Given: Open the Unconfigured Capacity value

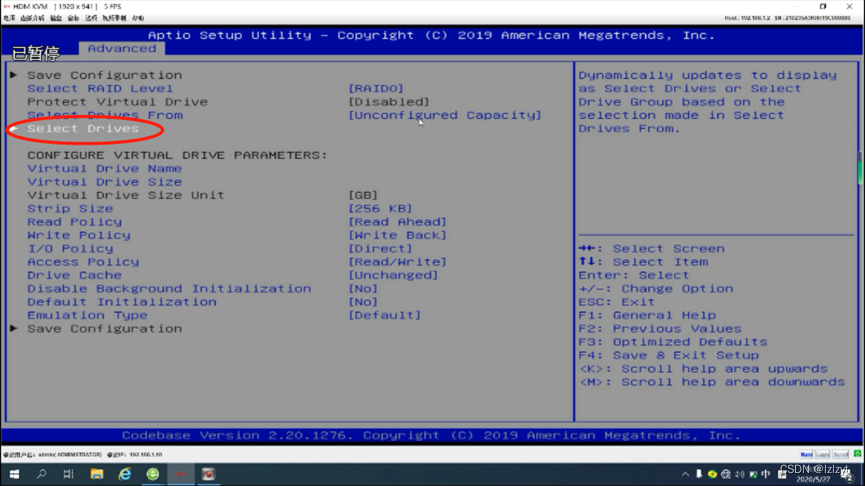Looking at the screenshot, I should (x=445, y=115).
